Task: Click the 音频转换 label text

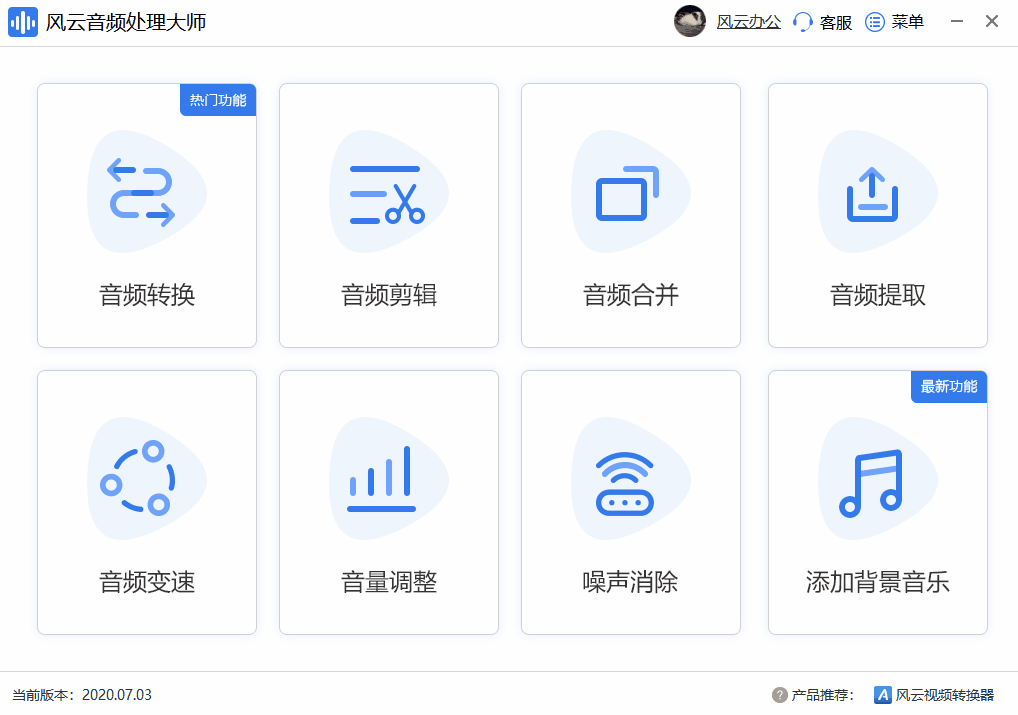Action: 147,295
